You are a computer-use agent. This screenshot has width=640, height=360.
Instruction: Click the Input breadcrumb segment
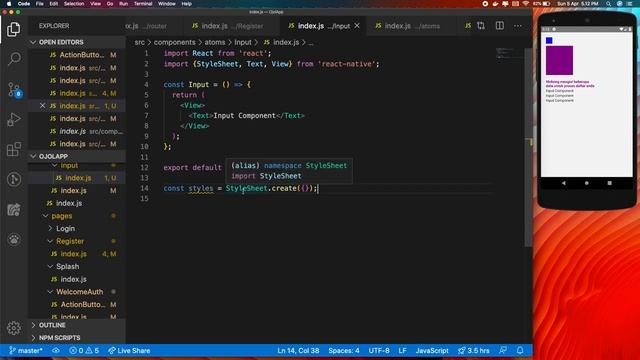tap(243, 42)
